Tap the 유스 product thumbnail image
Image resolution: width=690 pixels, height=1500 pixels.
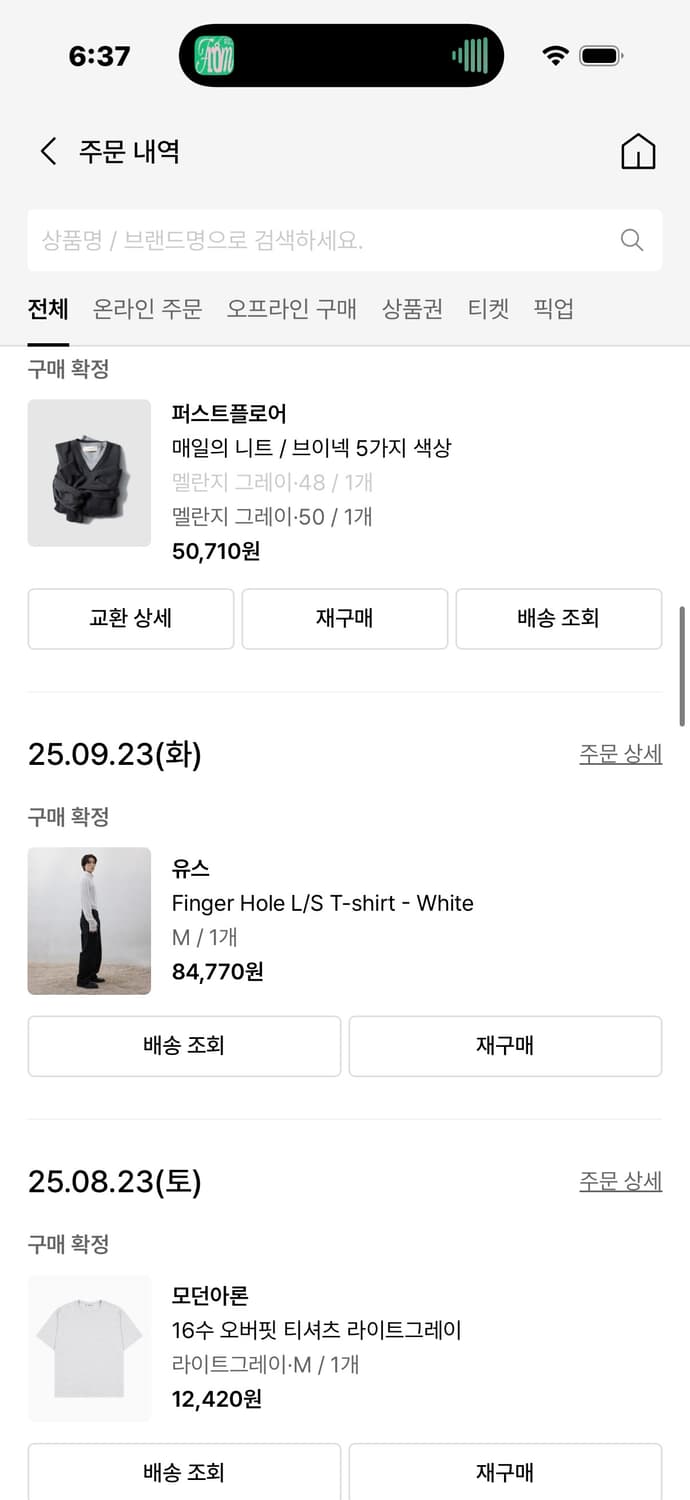coord(89,920)
